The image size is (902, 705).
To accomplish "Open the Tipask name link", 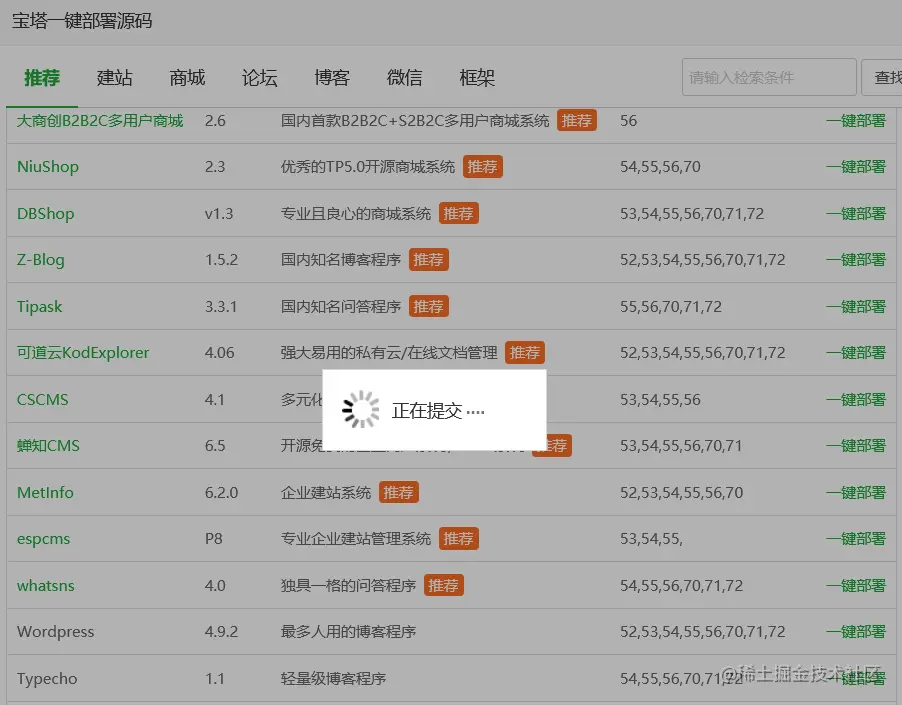I will [39, 306].
